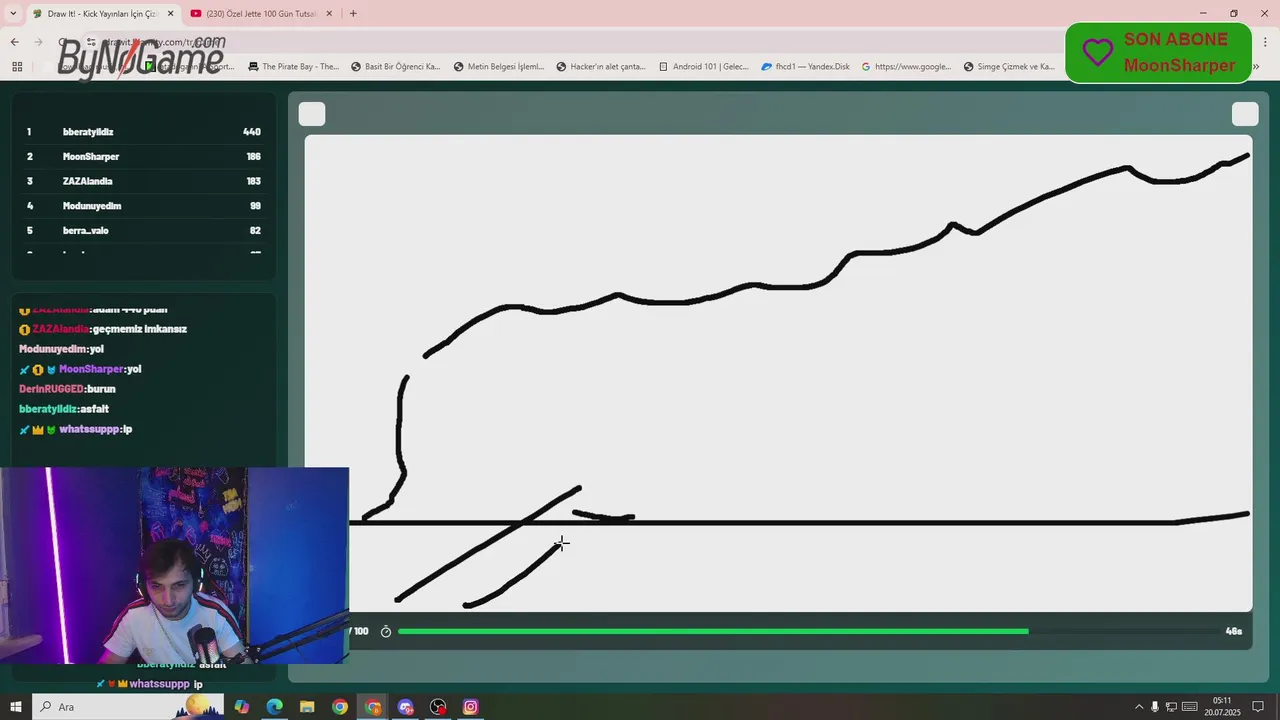Select leaderboard row berra_valo
This screenshot has width=1280, height=720.
coord(144,230)
